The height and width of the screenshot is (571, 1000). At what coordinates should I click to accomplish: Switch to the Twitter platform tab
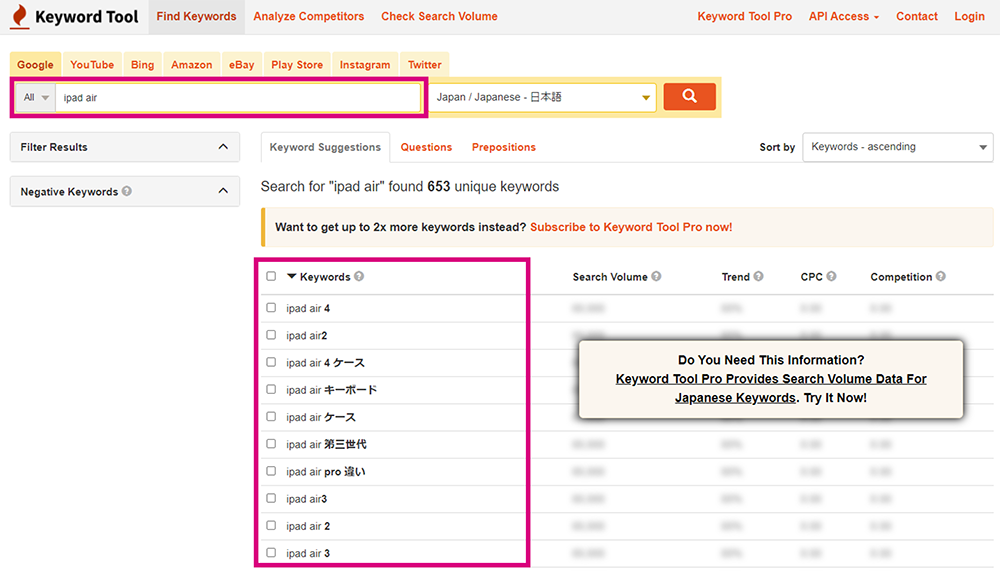(x=425, y=64)
